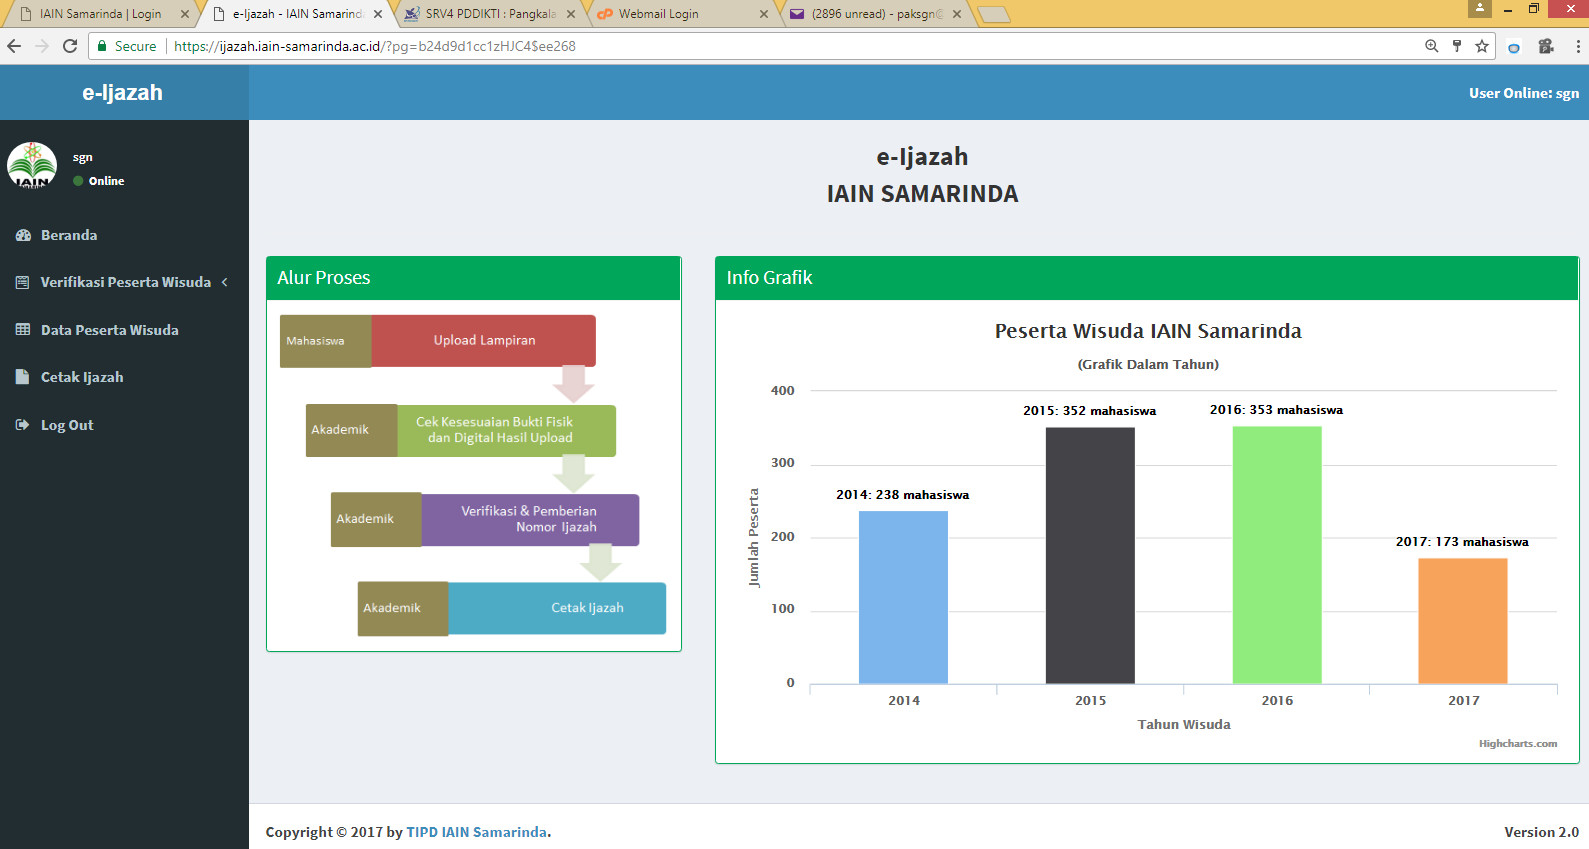
Task: Click the orange 2017 chart bar
Action: (x=1463, y=621)
